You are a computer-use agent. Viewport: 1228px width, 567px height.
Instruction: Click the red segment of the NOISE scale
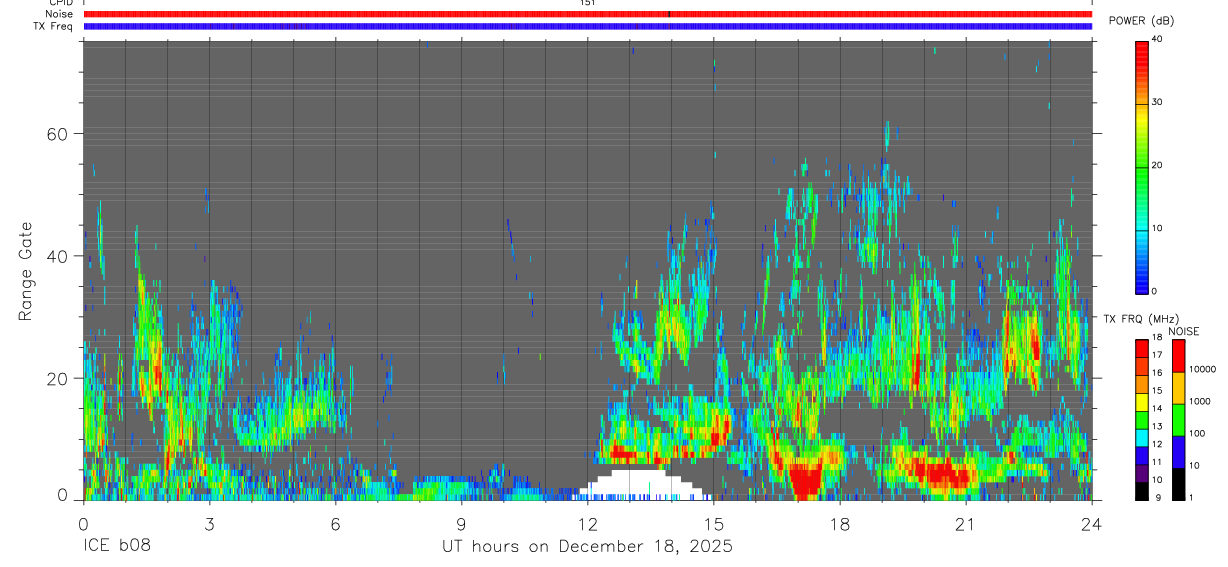point(1178,356)
